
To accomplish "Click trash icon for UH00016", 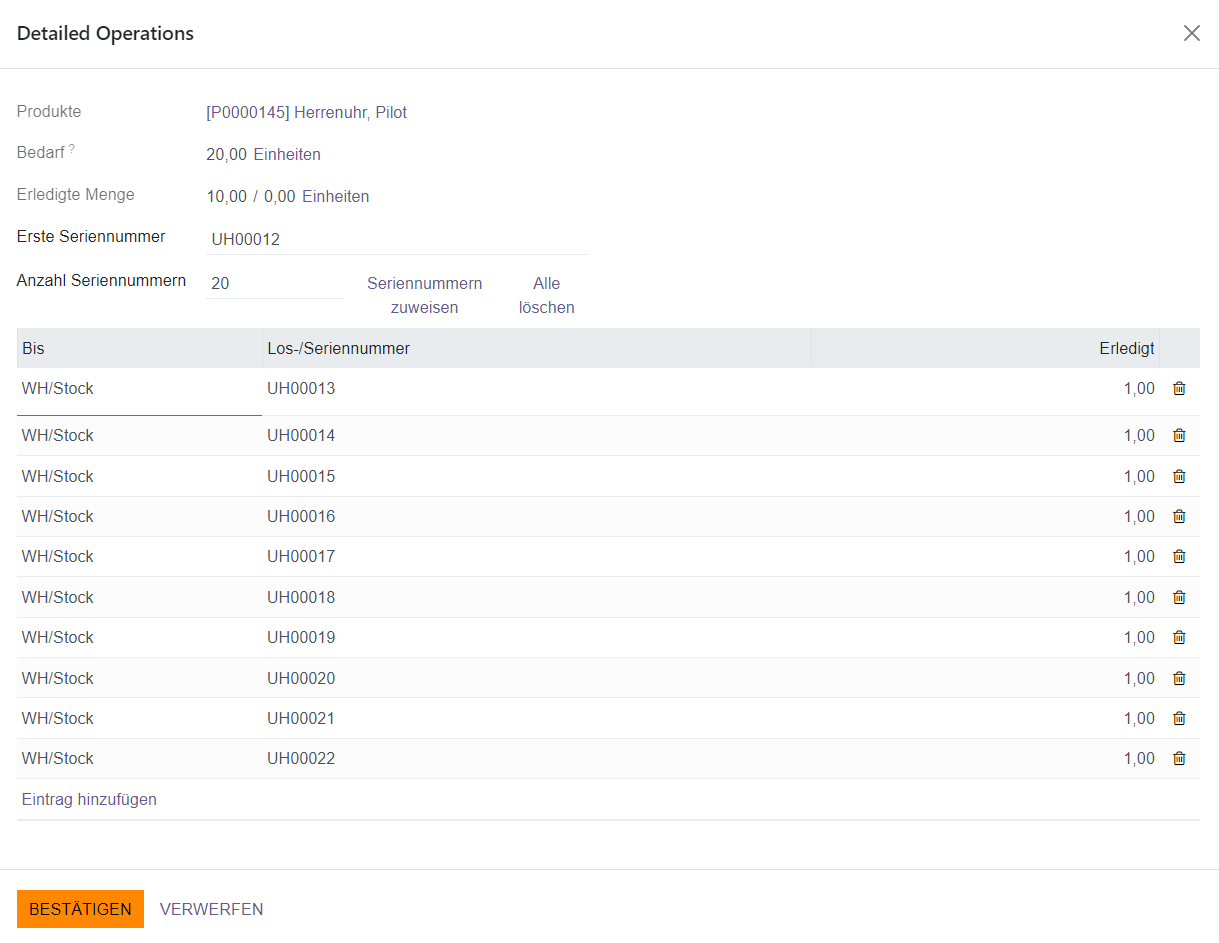I will pyautogui.click(x=1179, y=517).
